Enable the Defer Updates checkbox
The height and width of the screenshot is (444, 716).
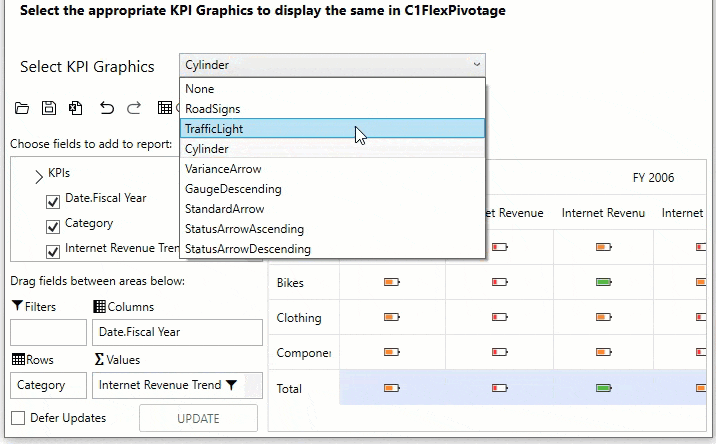tap(18, 418)
